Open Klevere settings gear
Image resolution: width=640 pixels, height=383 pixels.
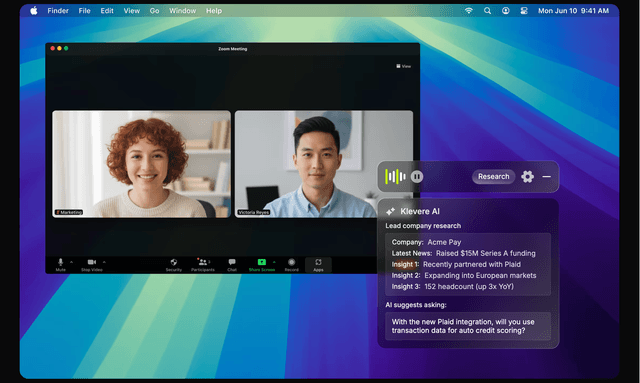click(x=527, y=176)
